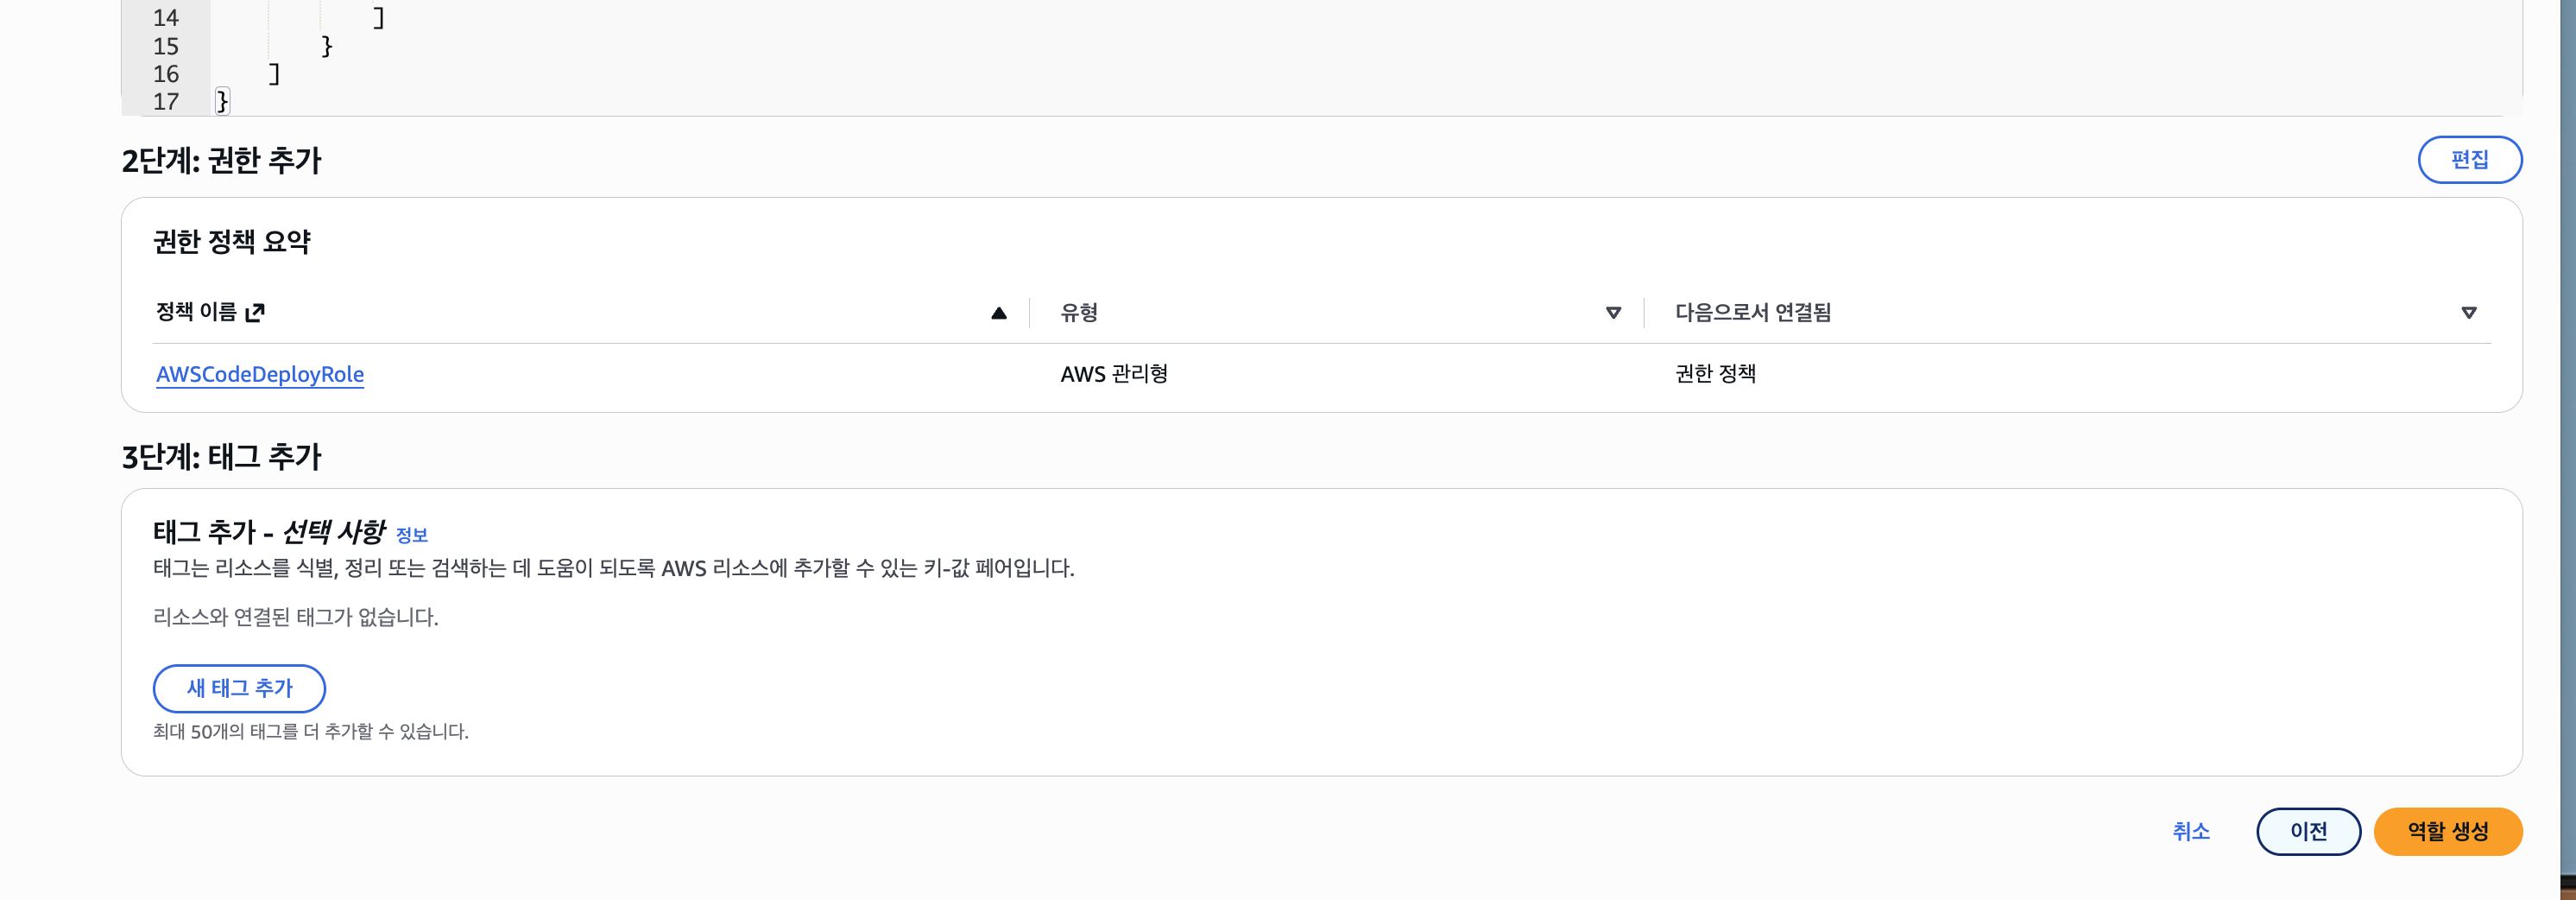The image size is (2576, 900).
Task: Go back with the 이전 button
Action: pyautogui.click(x=2308, y=831)
